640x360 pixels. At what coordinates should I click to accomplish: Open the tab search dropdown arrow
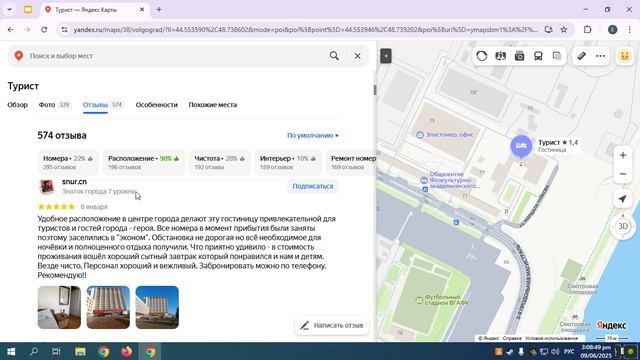(x=9, y=9)
